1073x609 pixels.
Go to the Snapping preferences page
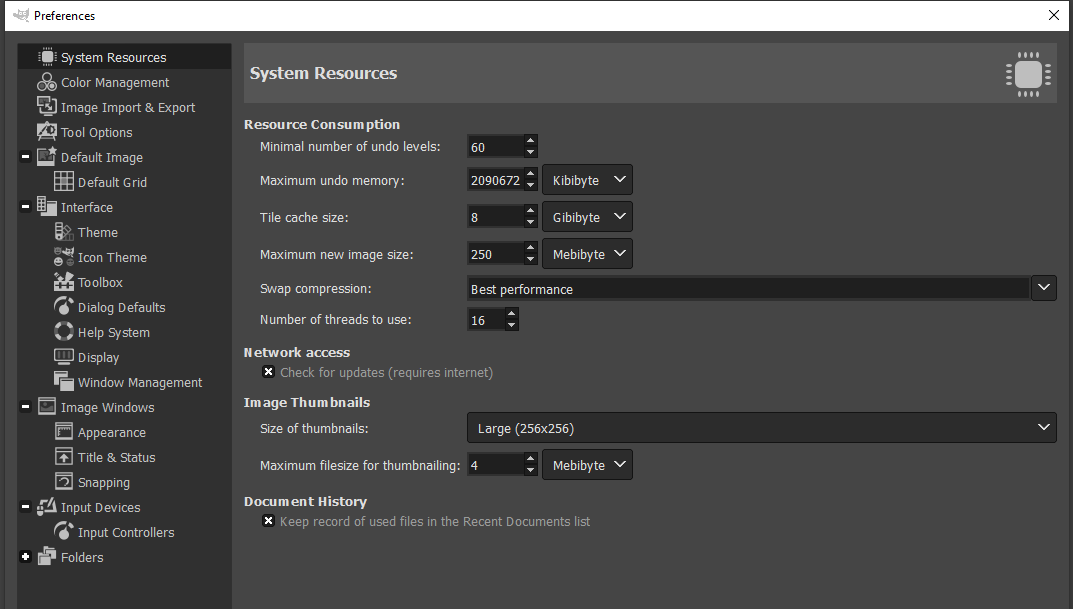pyautogui.click(x=103, y=482)
